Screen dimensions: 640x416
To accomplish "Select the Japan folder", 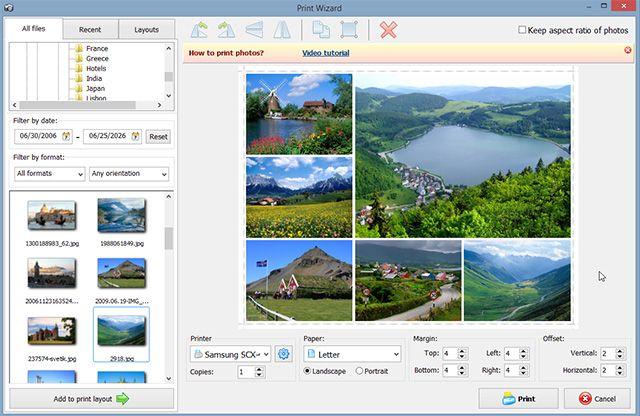I will pyautogui.click(x=96, y=88).
